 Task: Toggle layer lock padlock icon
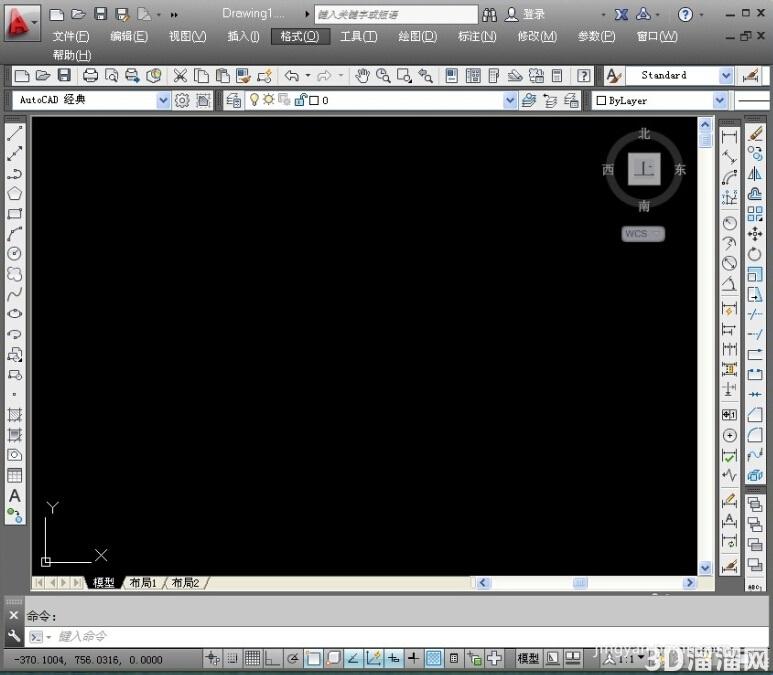300,100
